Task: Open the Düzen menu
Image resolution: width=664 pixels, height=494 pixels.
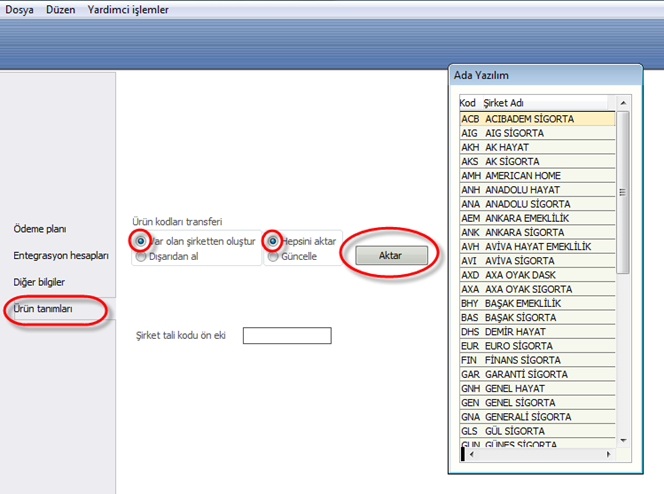Action: pos(61,10)
